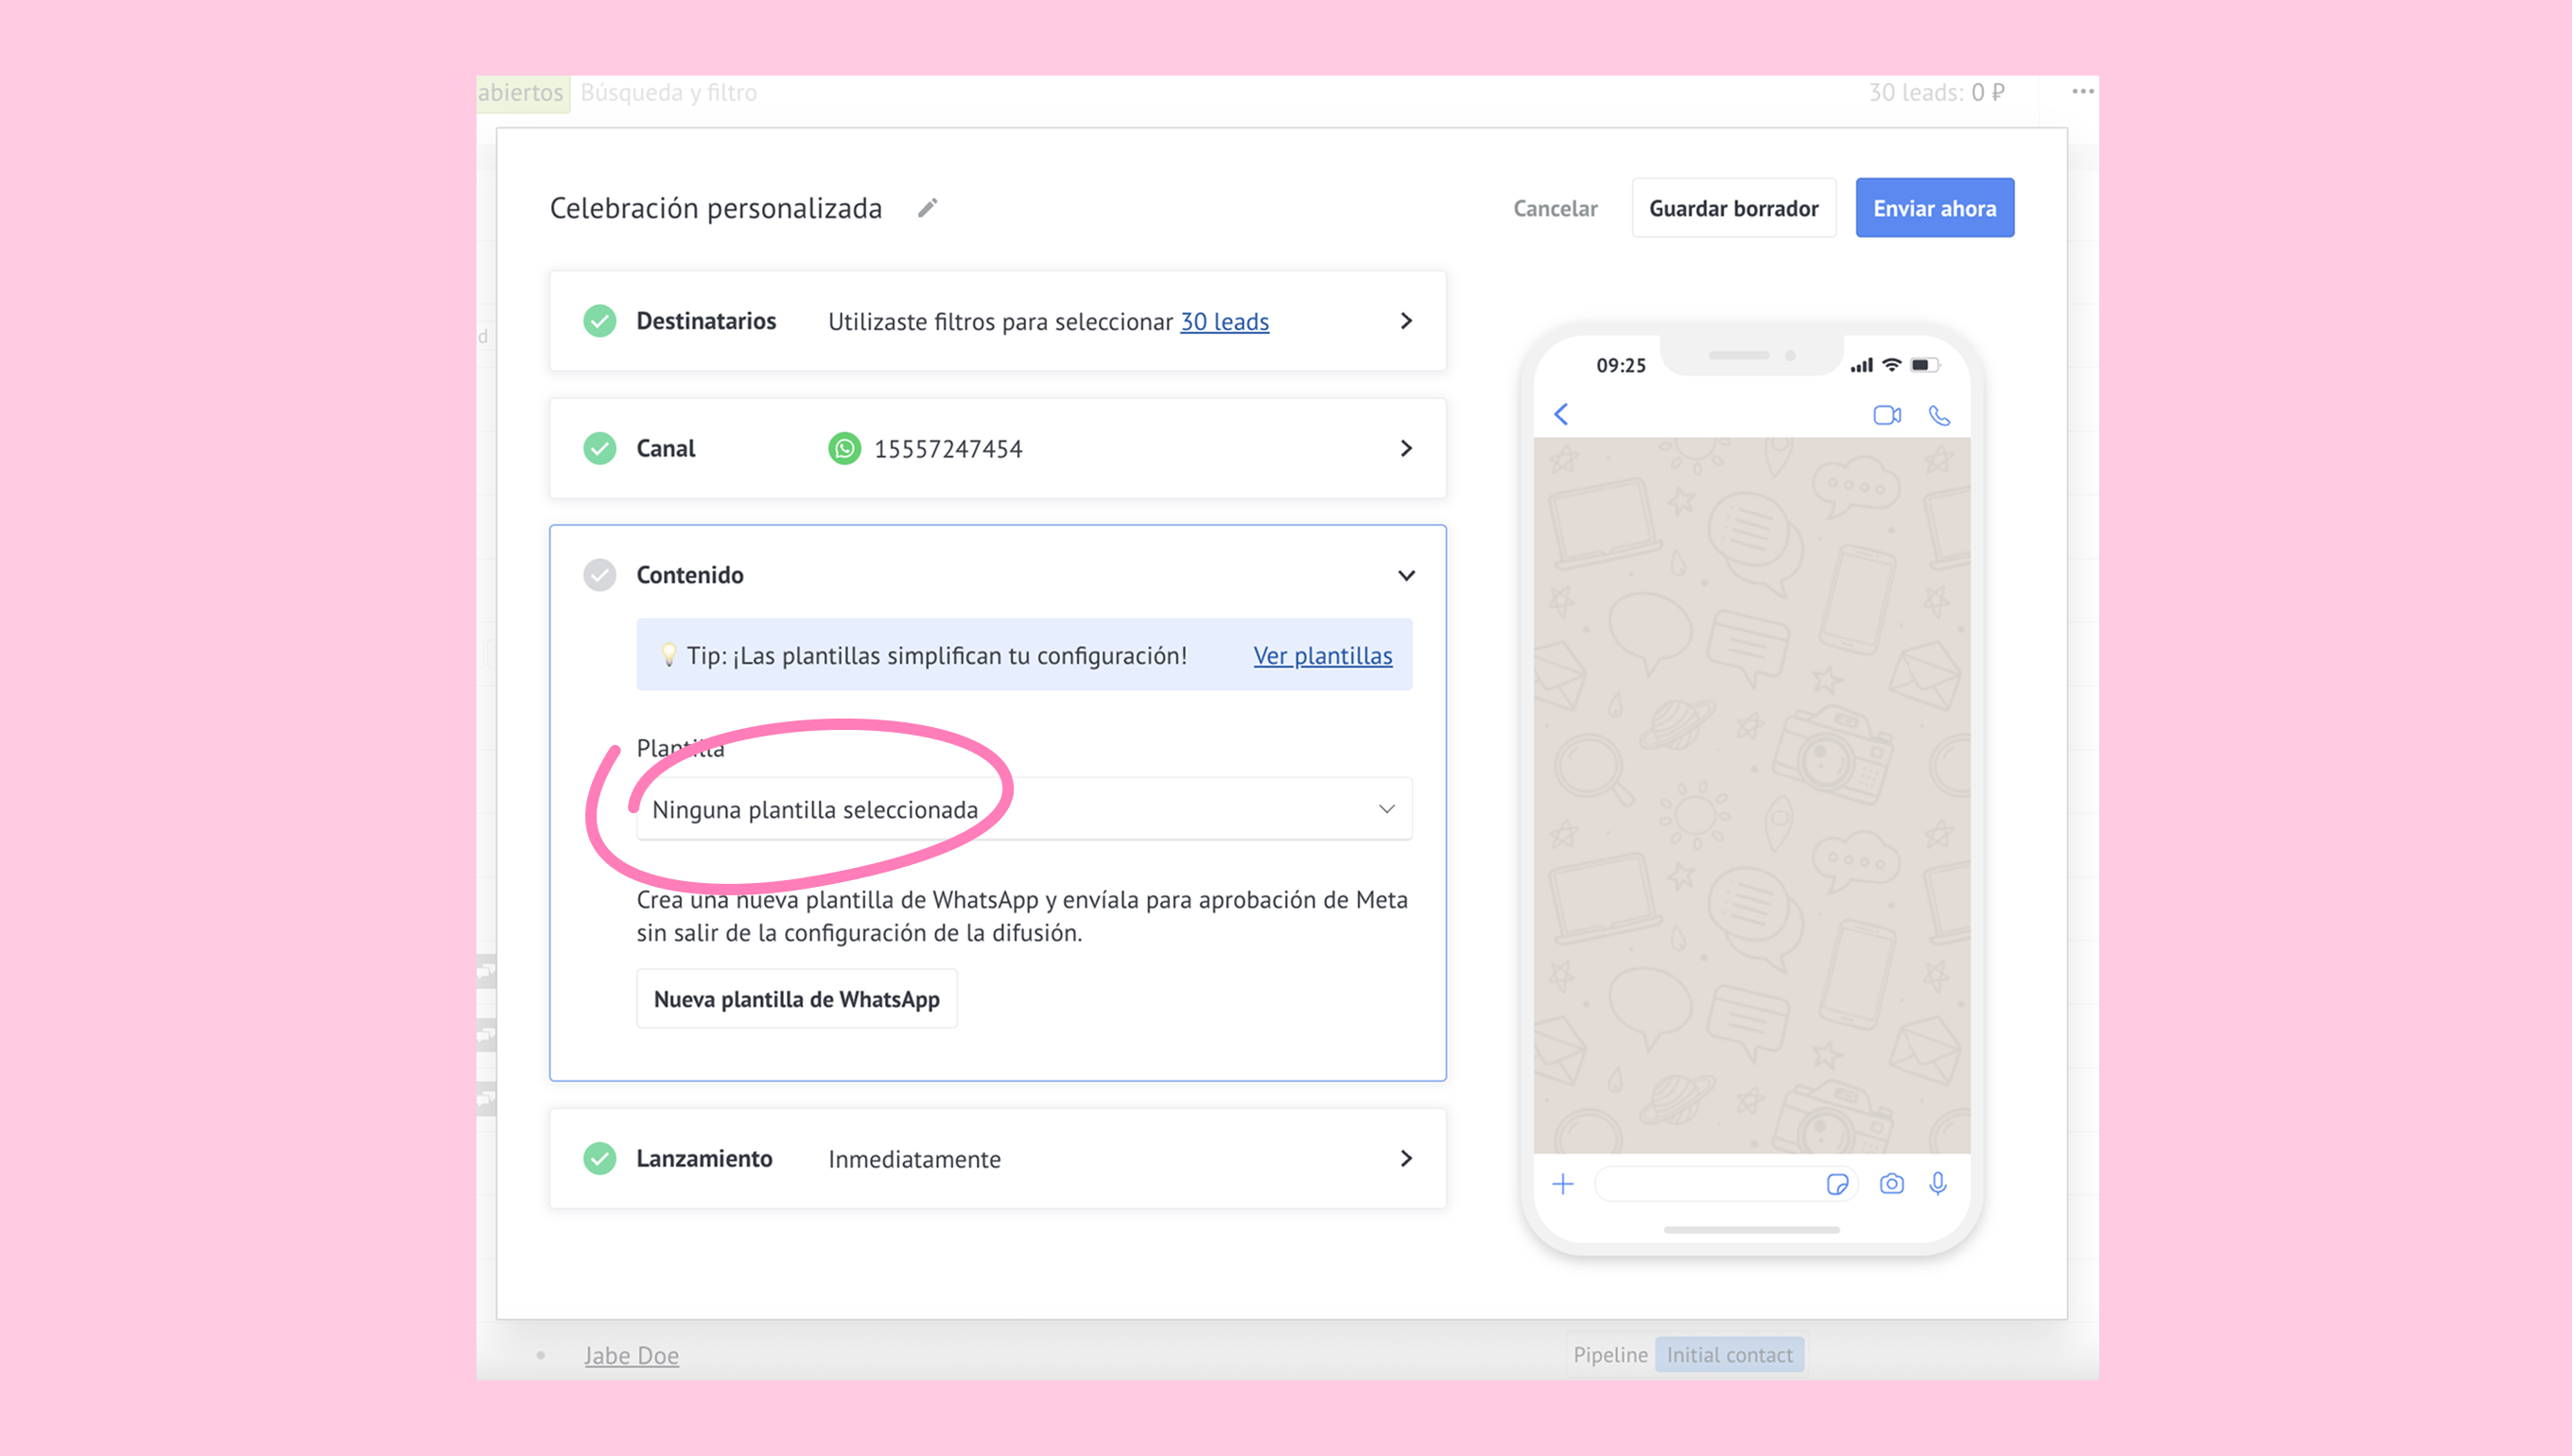Expand the Destinatarios section chevron

[1406, 321]
